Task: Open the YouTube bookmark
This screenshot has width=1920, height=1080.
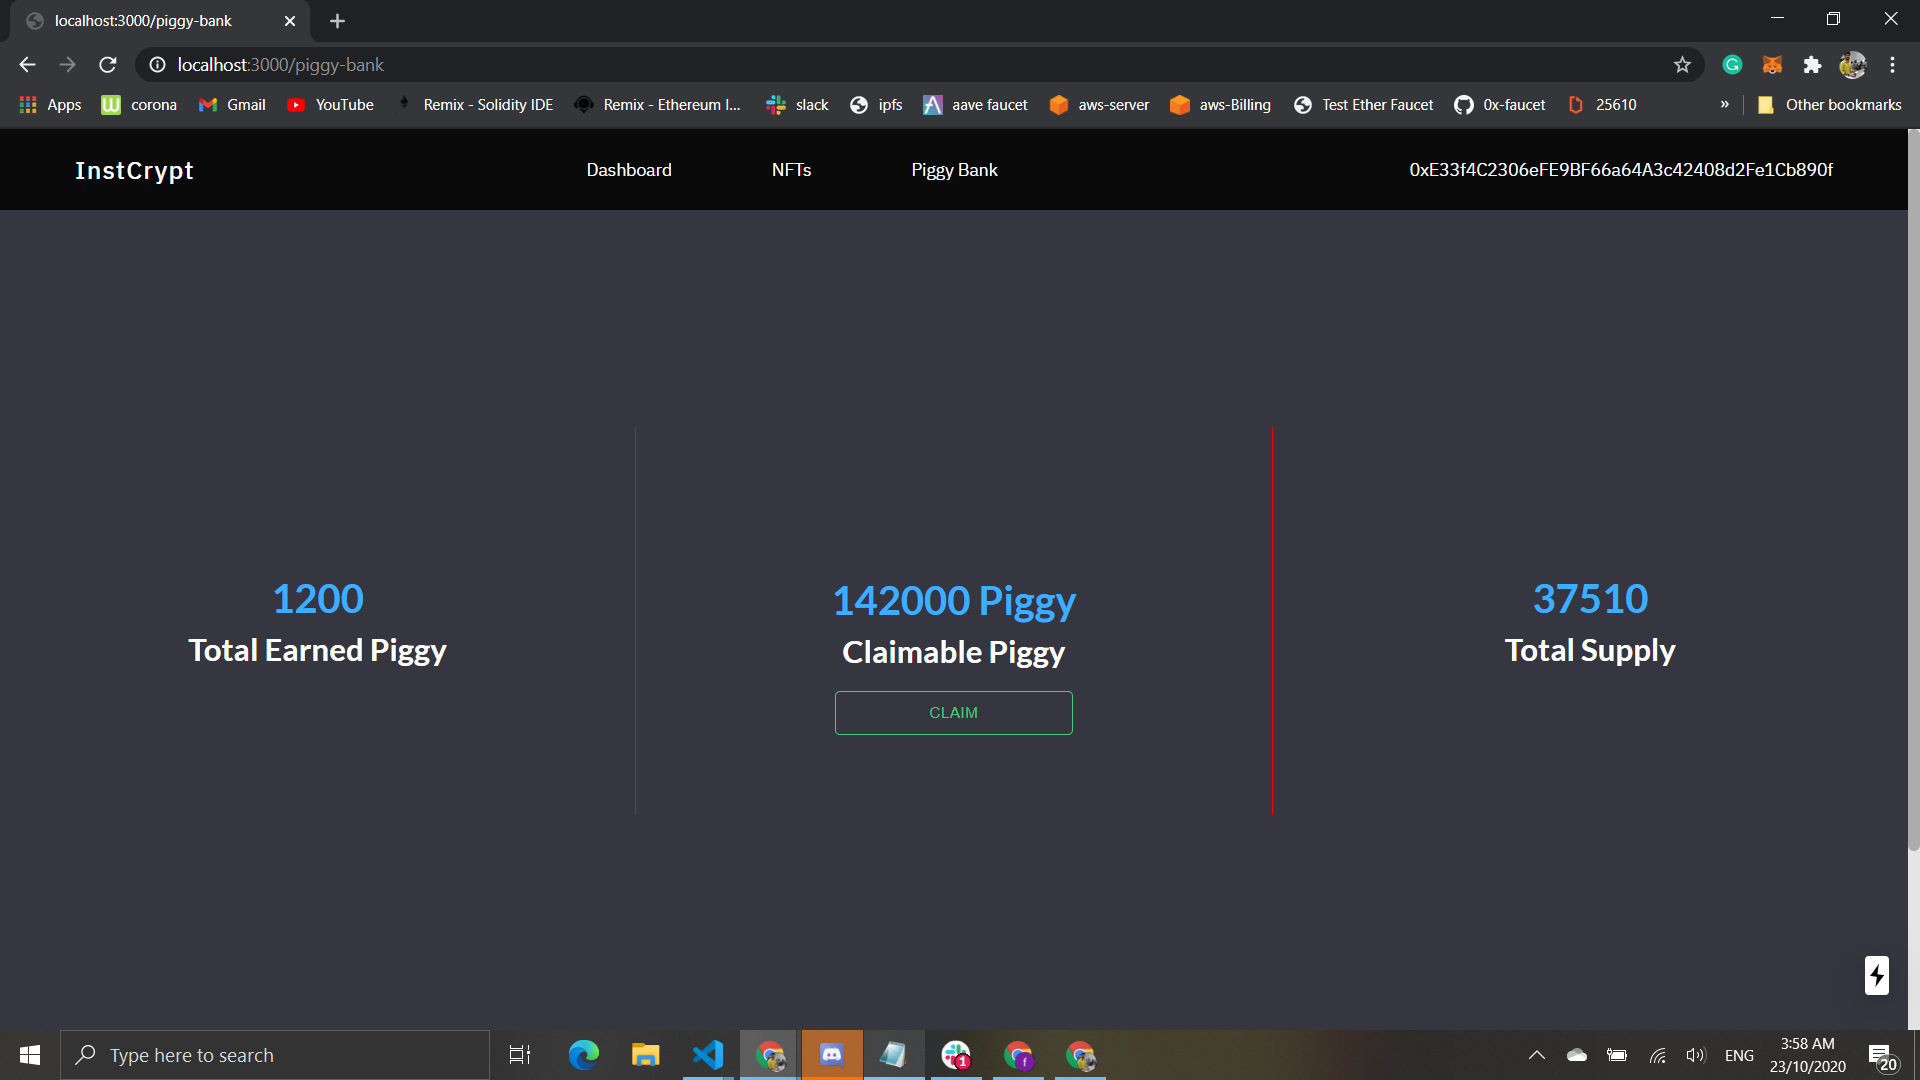Action: click(330, 105)
